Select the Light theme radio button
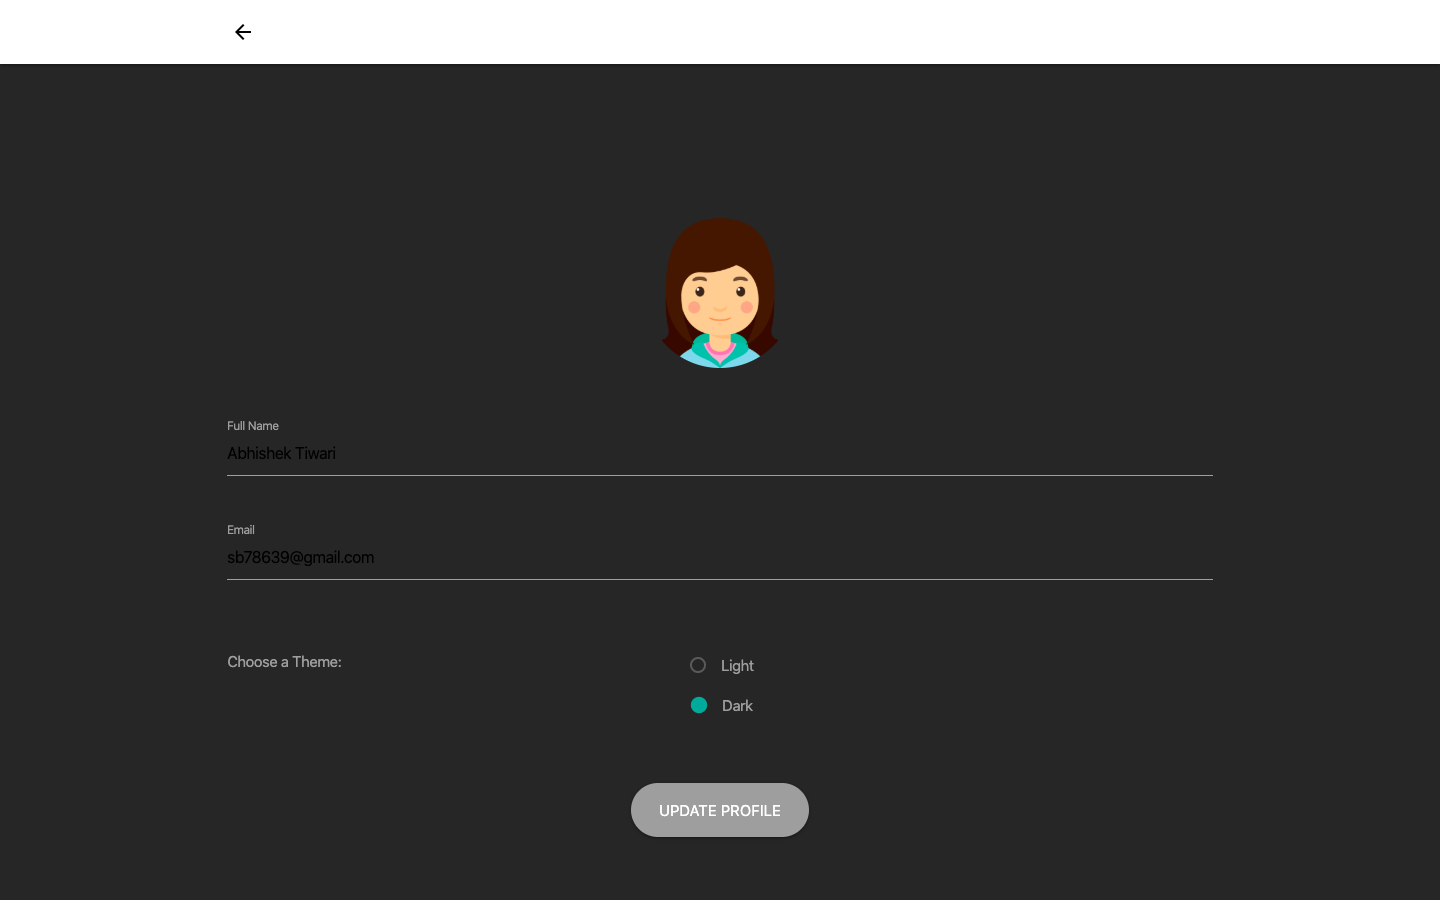 [698, 665]
